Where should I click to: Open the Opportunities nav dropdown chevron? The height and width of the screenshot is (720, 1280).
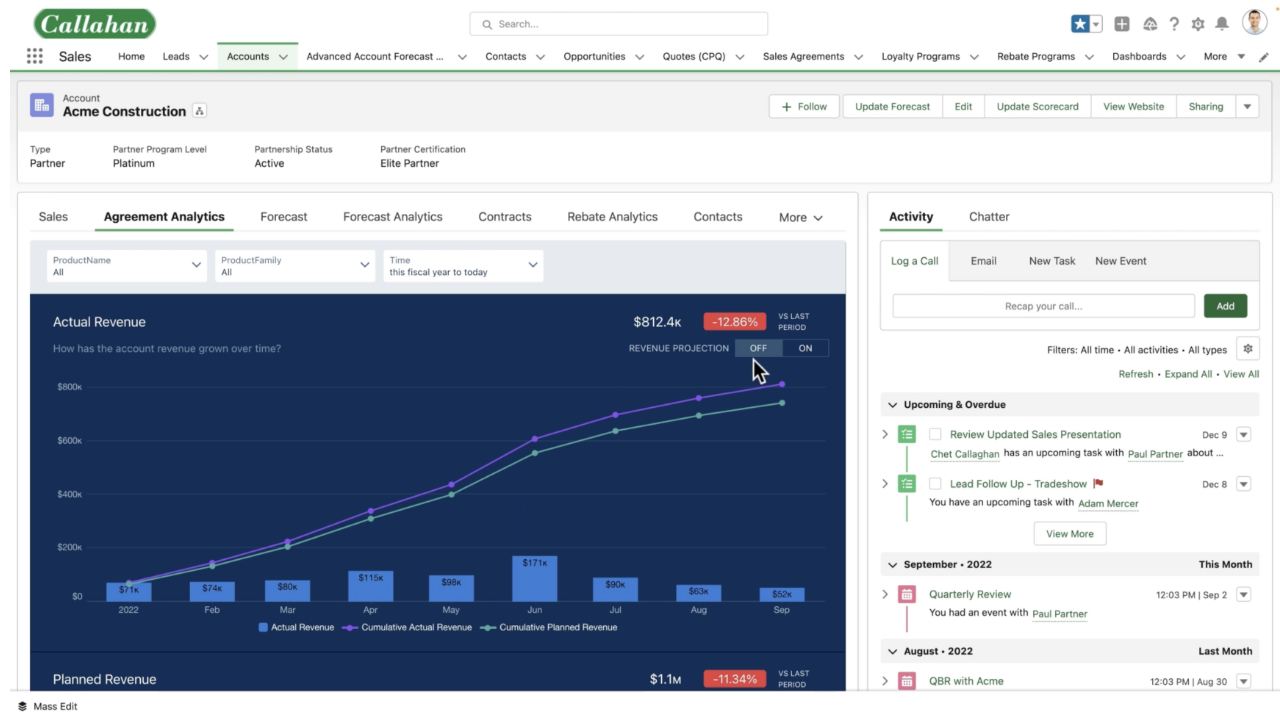point(640,57)
